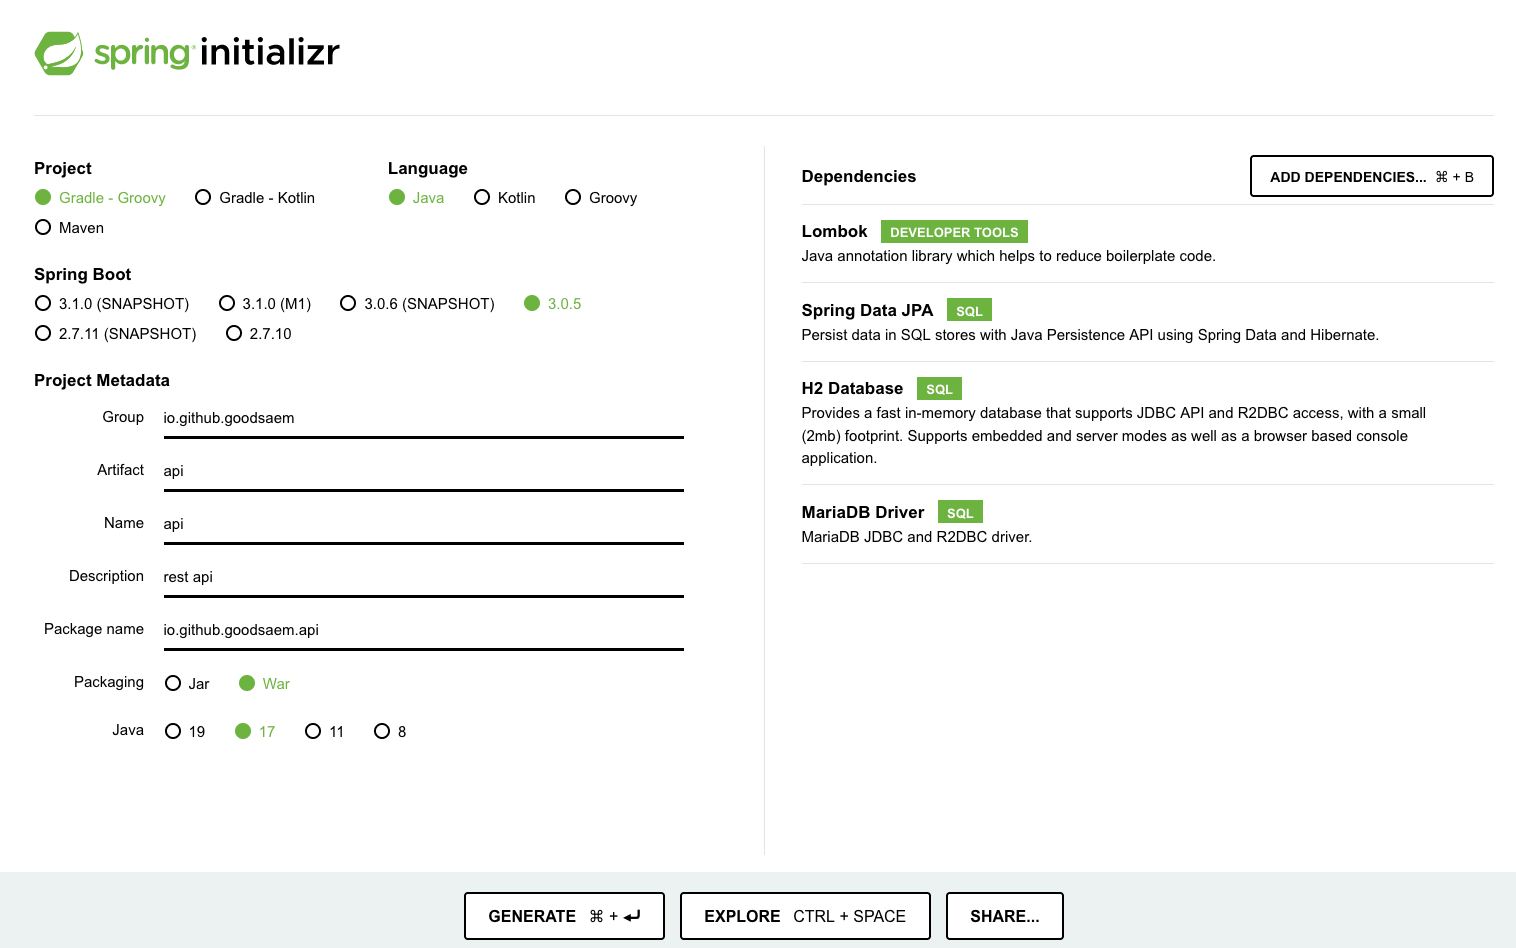Choose Gradle - Kotlin project option
This screenshot has width=1516, height=948.
pyautogui.click(x=255, y=198)
